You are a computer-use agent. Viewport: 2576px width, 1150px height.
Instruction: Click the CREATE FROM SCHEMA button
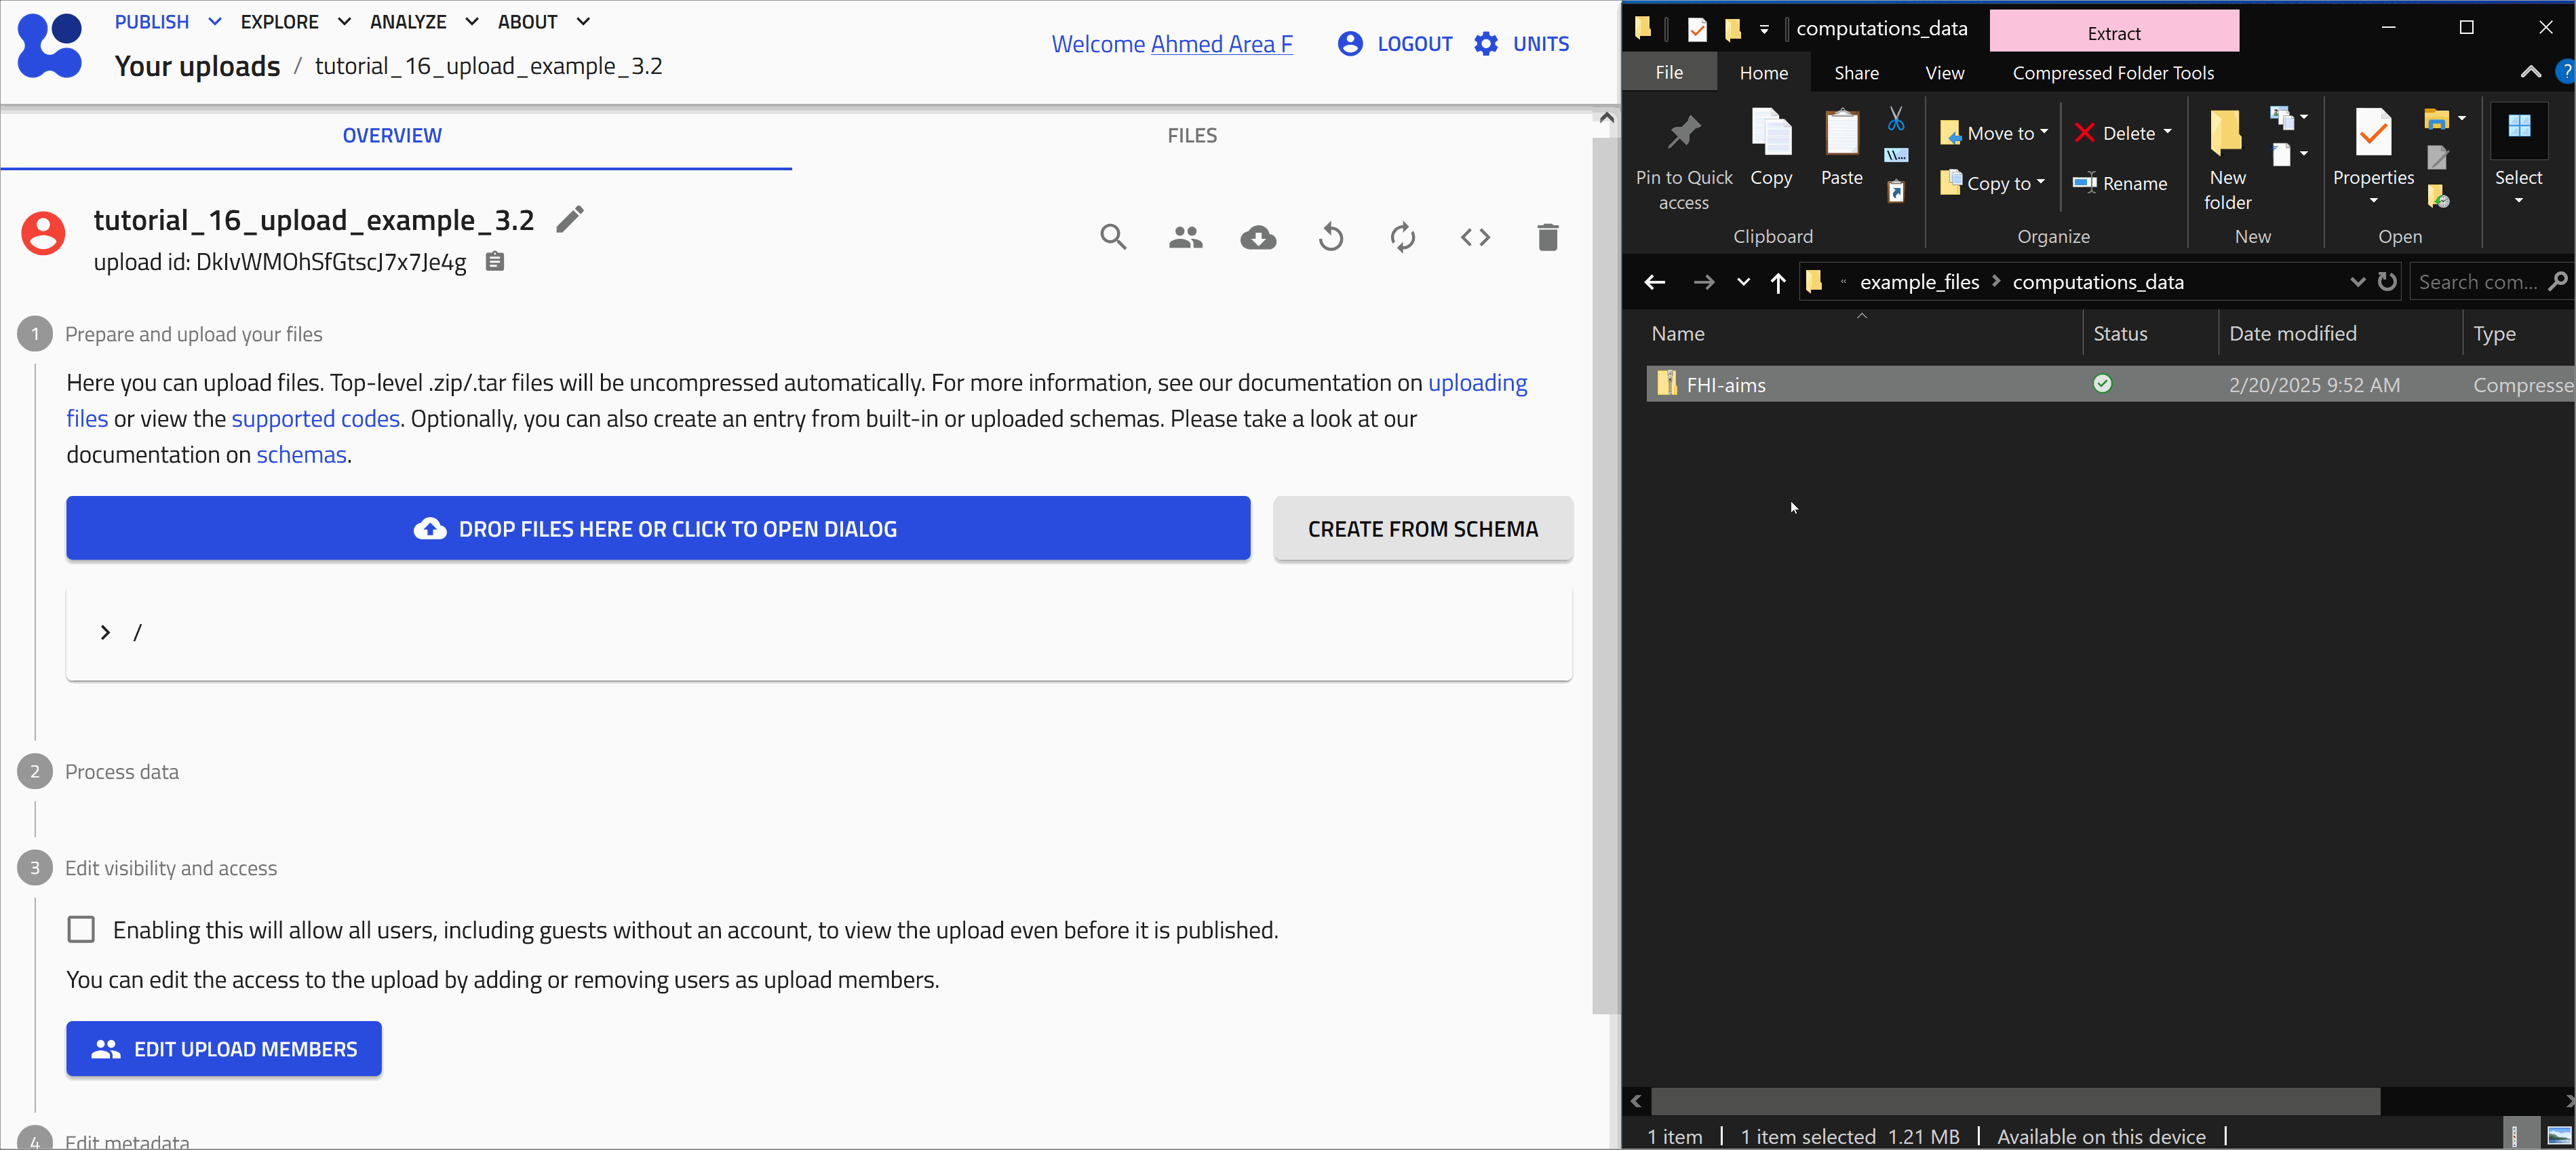[1422, 529]
